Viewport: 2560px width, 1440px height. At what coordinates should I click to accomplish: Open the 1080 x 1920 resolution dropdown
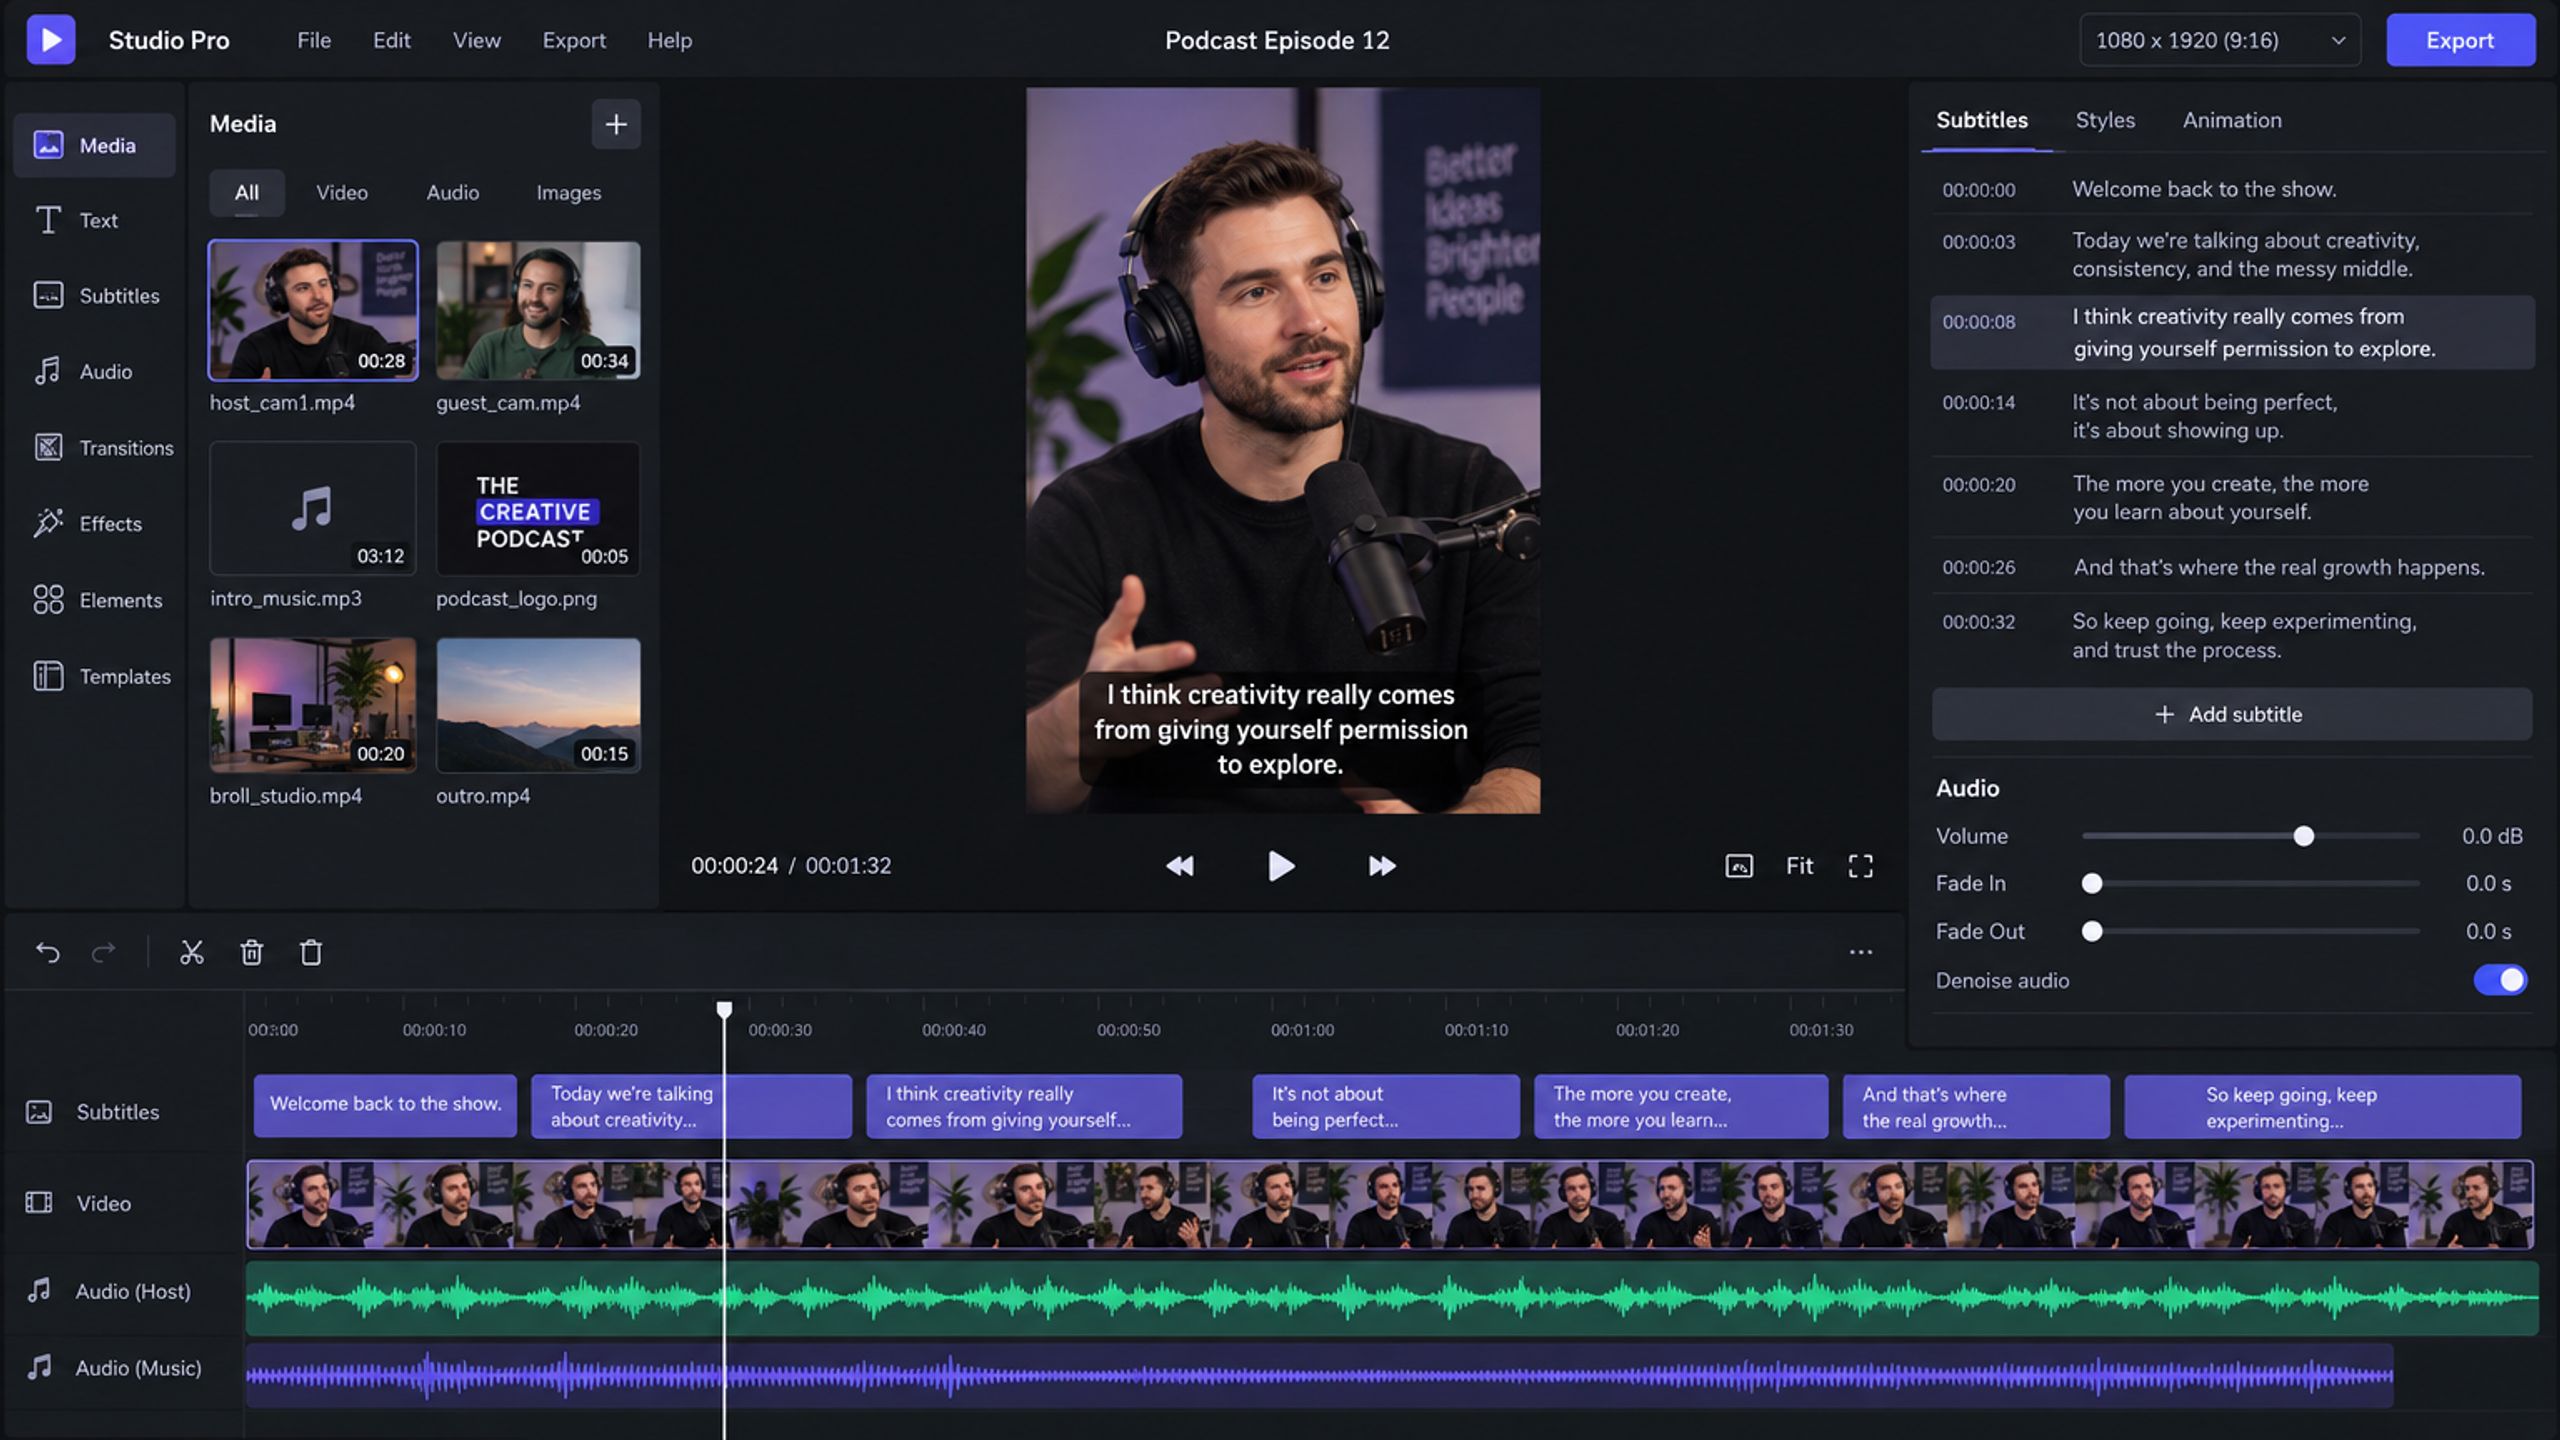2220,40
